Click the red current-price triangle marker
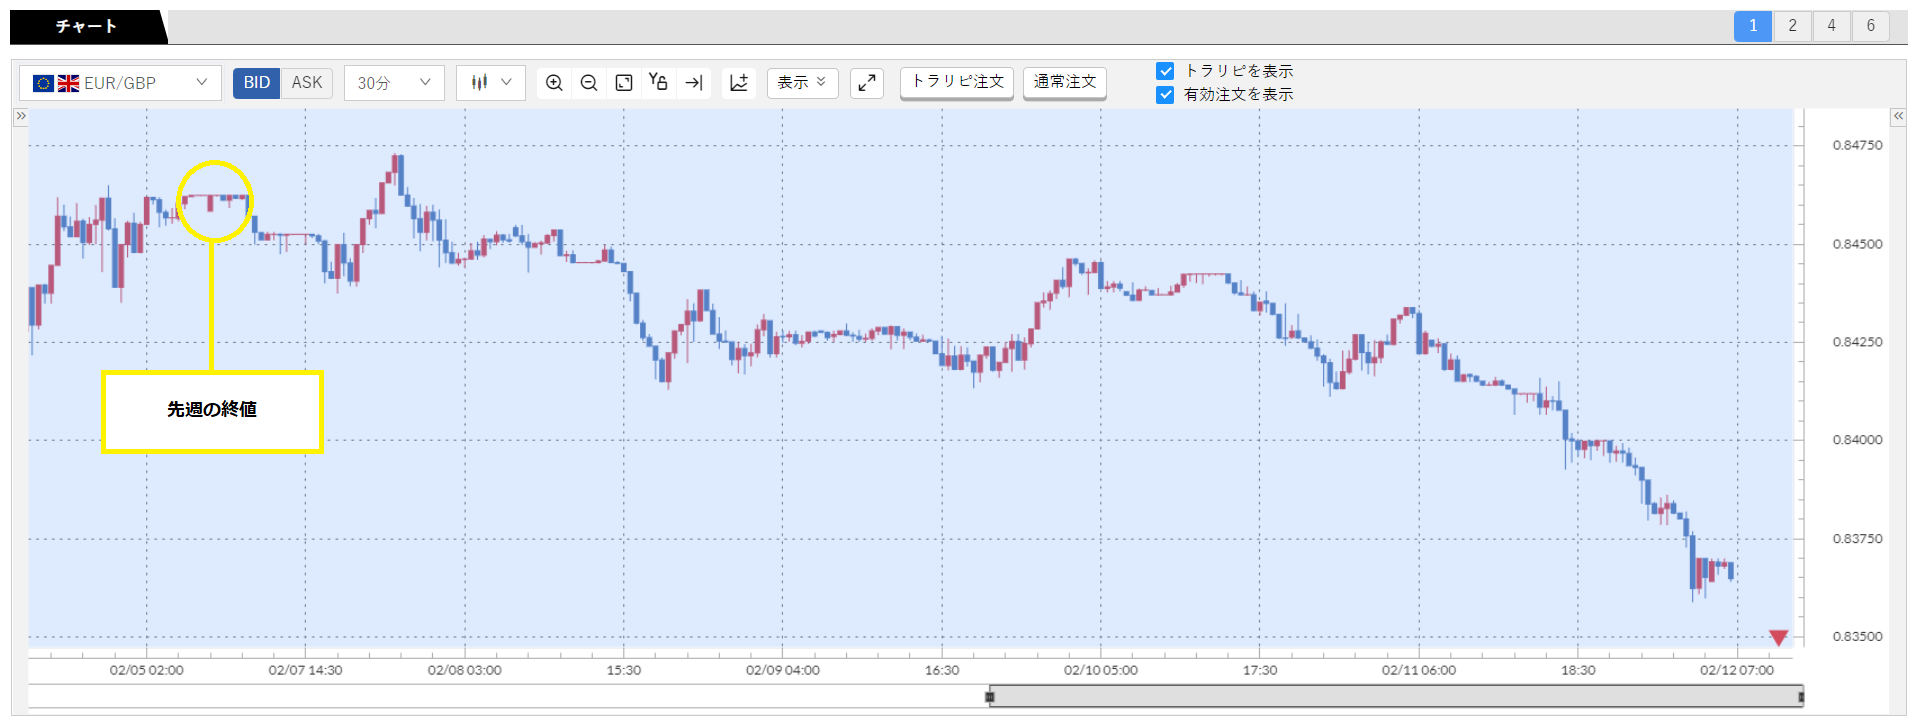The image size is (1919, 723). coord(1778,637)
